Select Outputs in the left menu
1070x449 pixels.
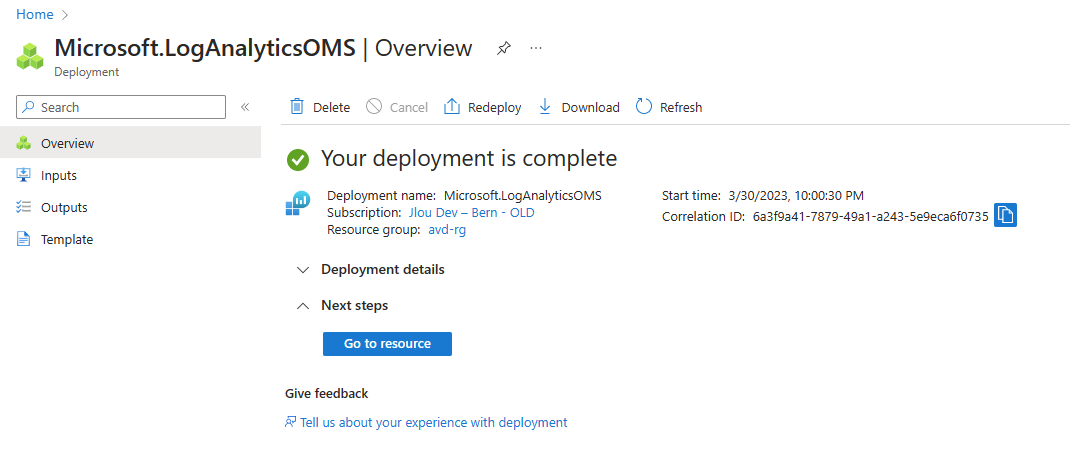(64, 207)
